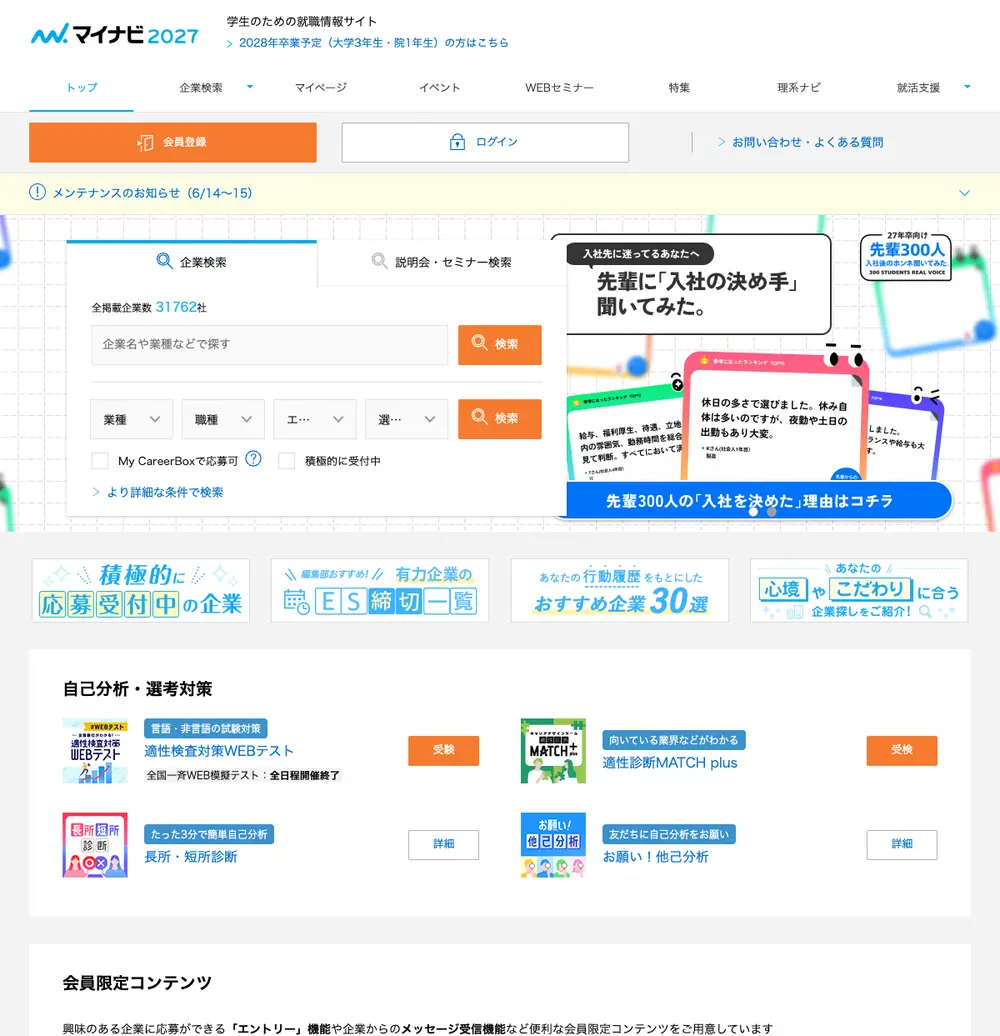
Task: Click the ログイン button
Action: point(485,142)
